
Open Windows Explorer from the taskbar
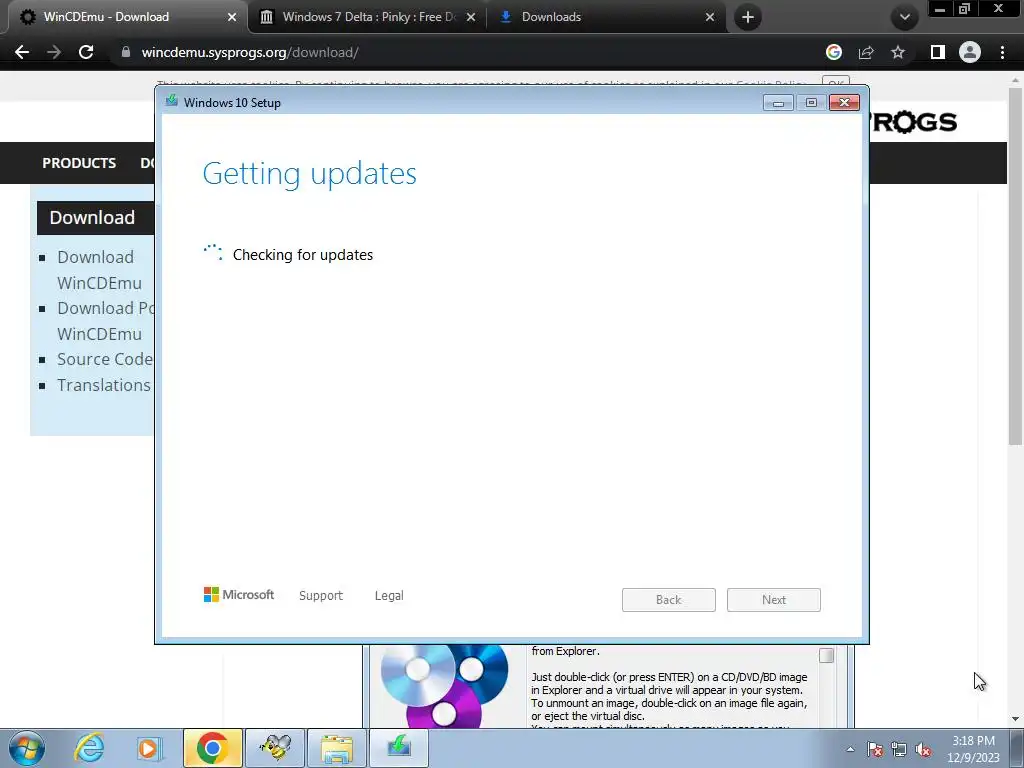click(x=337, y=748)
